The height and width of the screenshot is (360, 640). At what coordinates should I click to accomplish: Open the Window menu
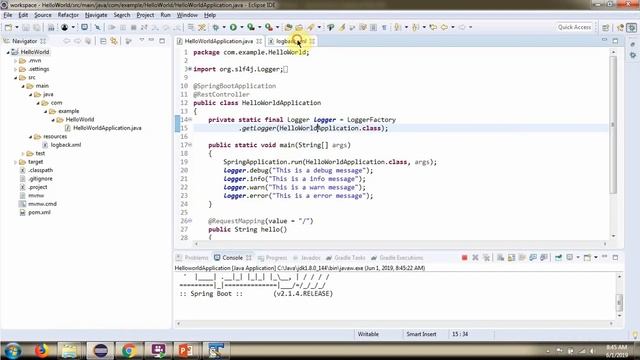coord(187,15)
